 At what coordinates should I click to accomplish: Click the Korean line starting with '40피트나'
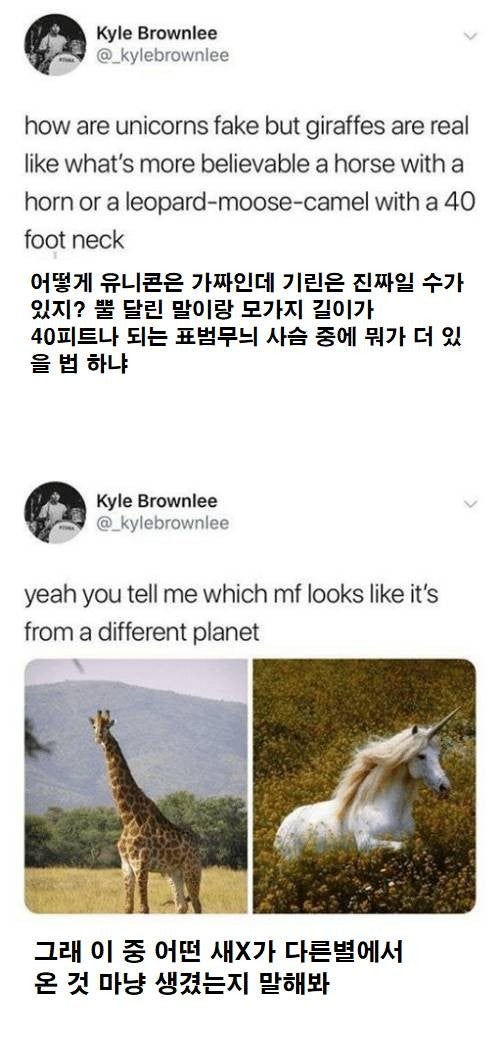(x=247, y=338)
